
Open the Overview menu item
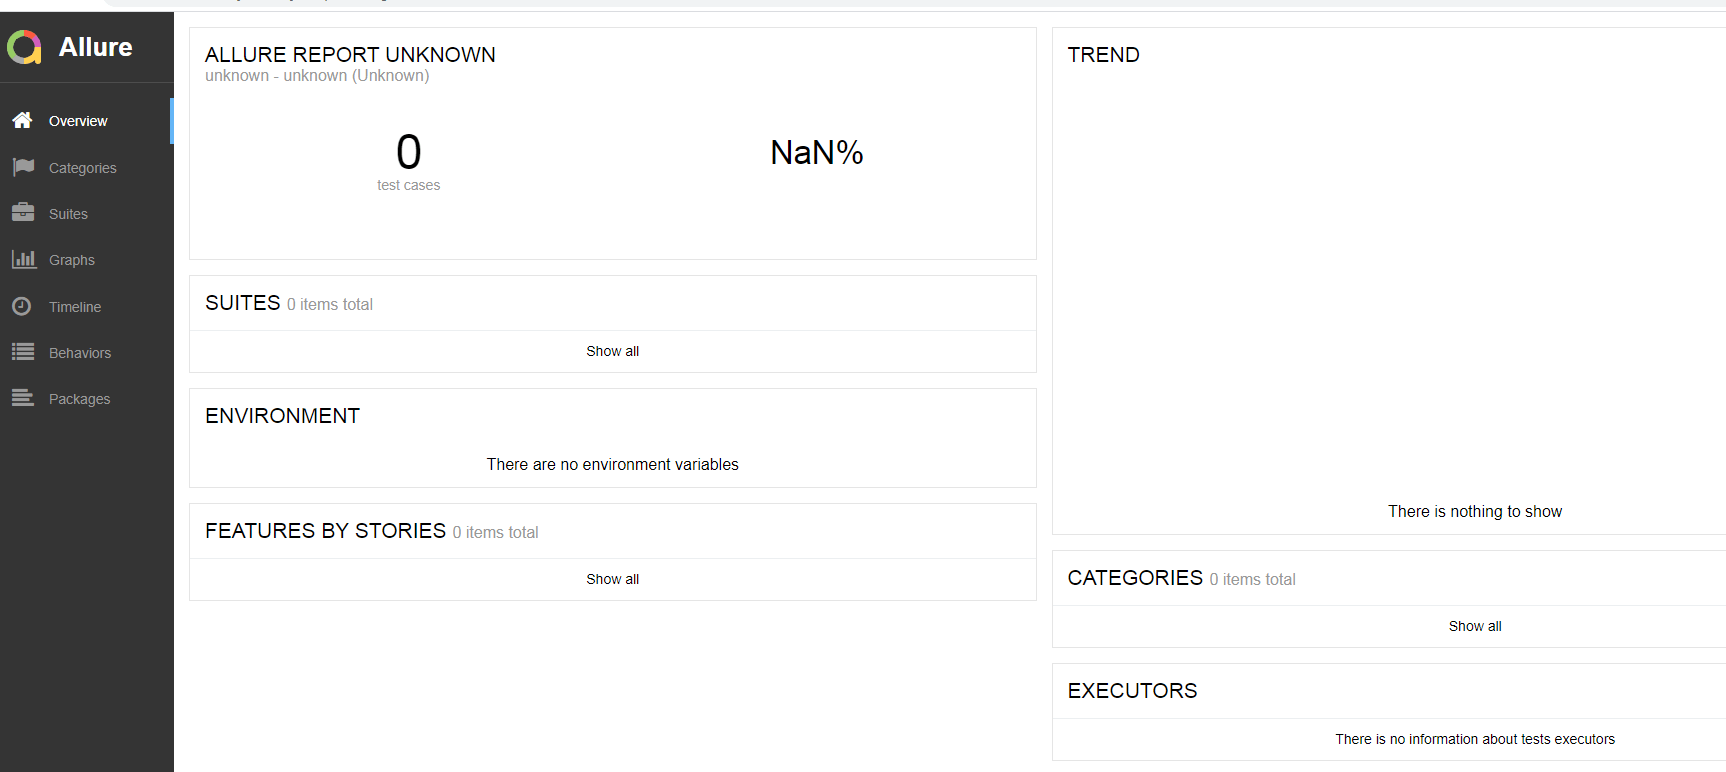point(87,121)
